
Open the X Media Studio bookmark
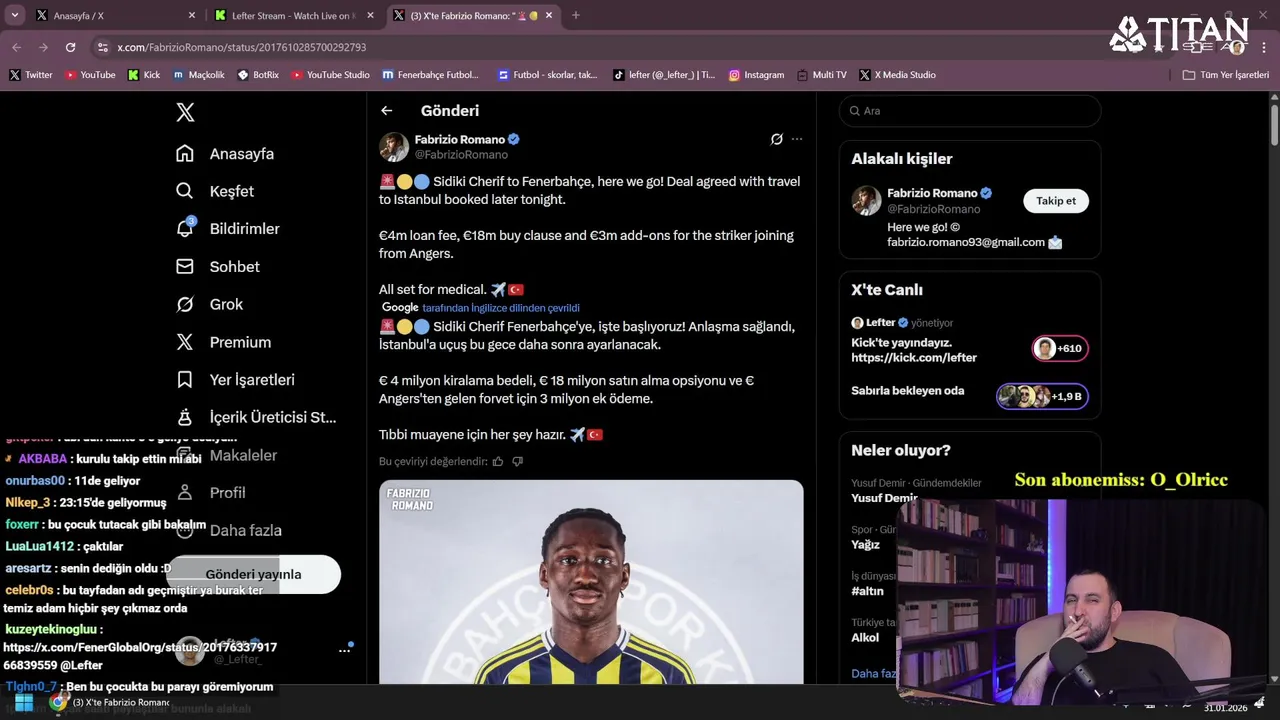(x=898, y=75)
